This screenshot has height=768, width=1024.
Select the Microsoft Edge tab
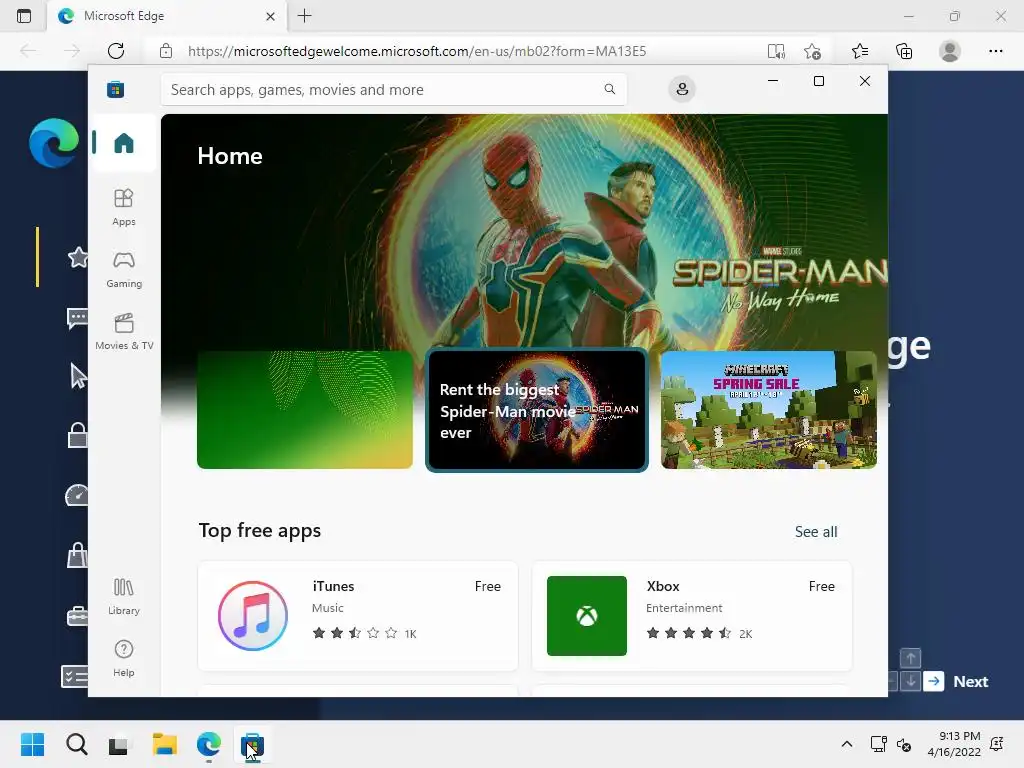(167, 16)
